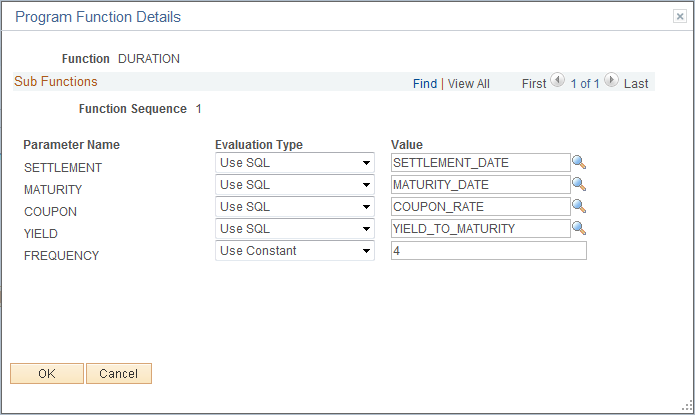The image size is (695, 415).
Task: Click the FREQUENCY constant value field
Action: pos(488,251)
